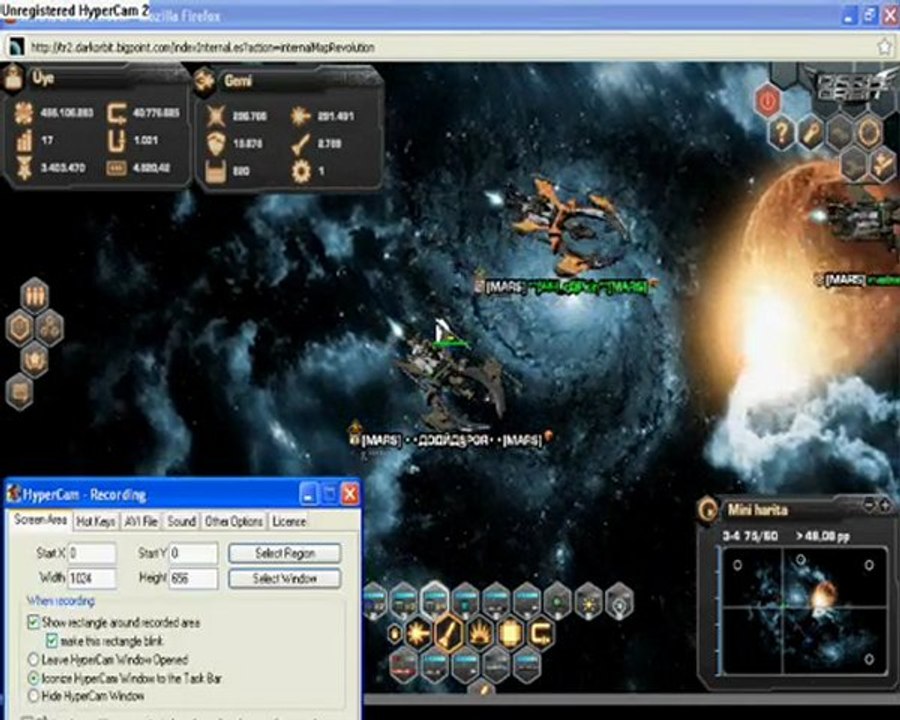Activate the white-bordered highlighted quick slot
The width and height of the screenshot is (900, 720).
coord(435,600)
